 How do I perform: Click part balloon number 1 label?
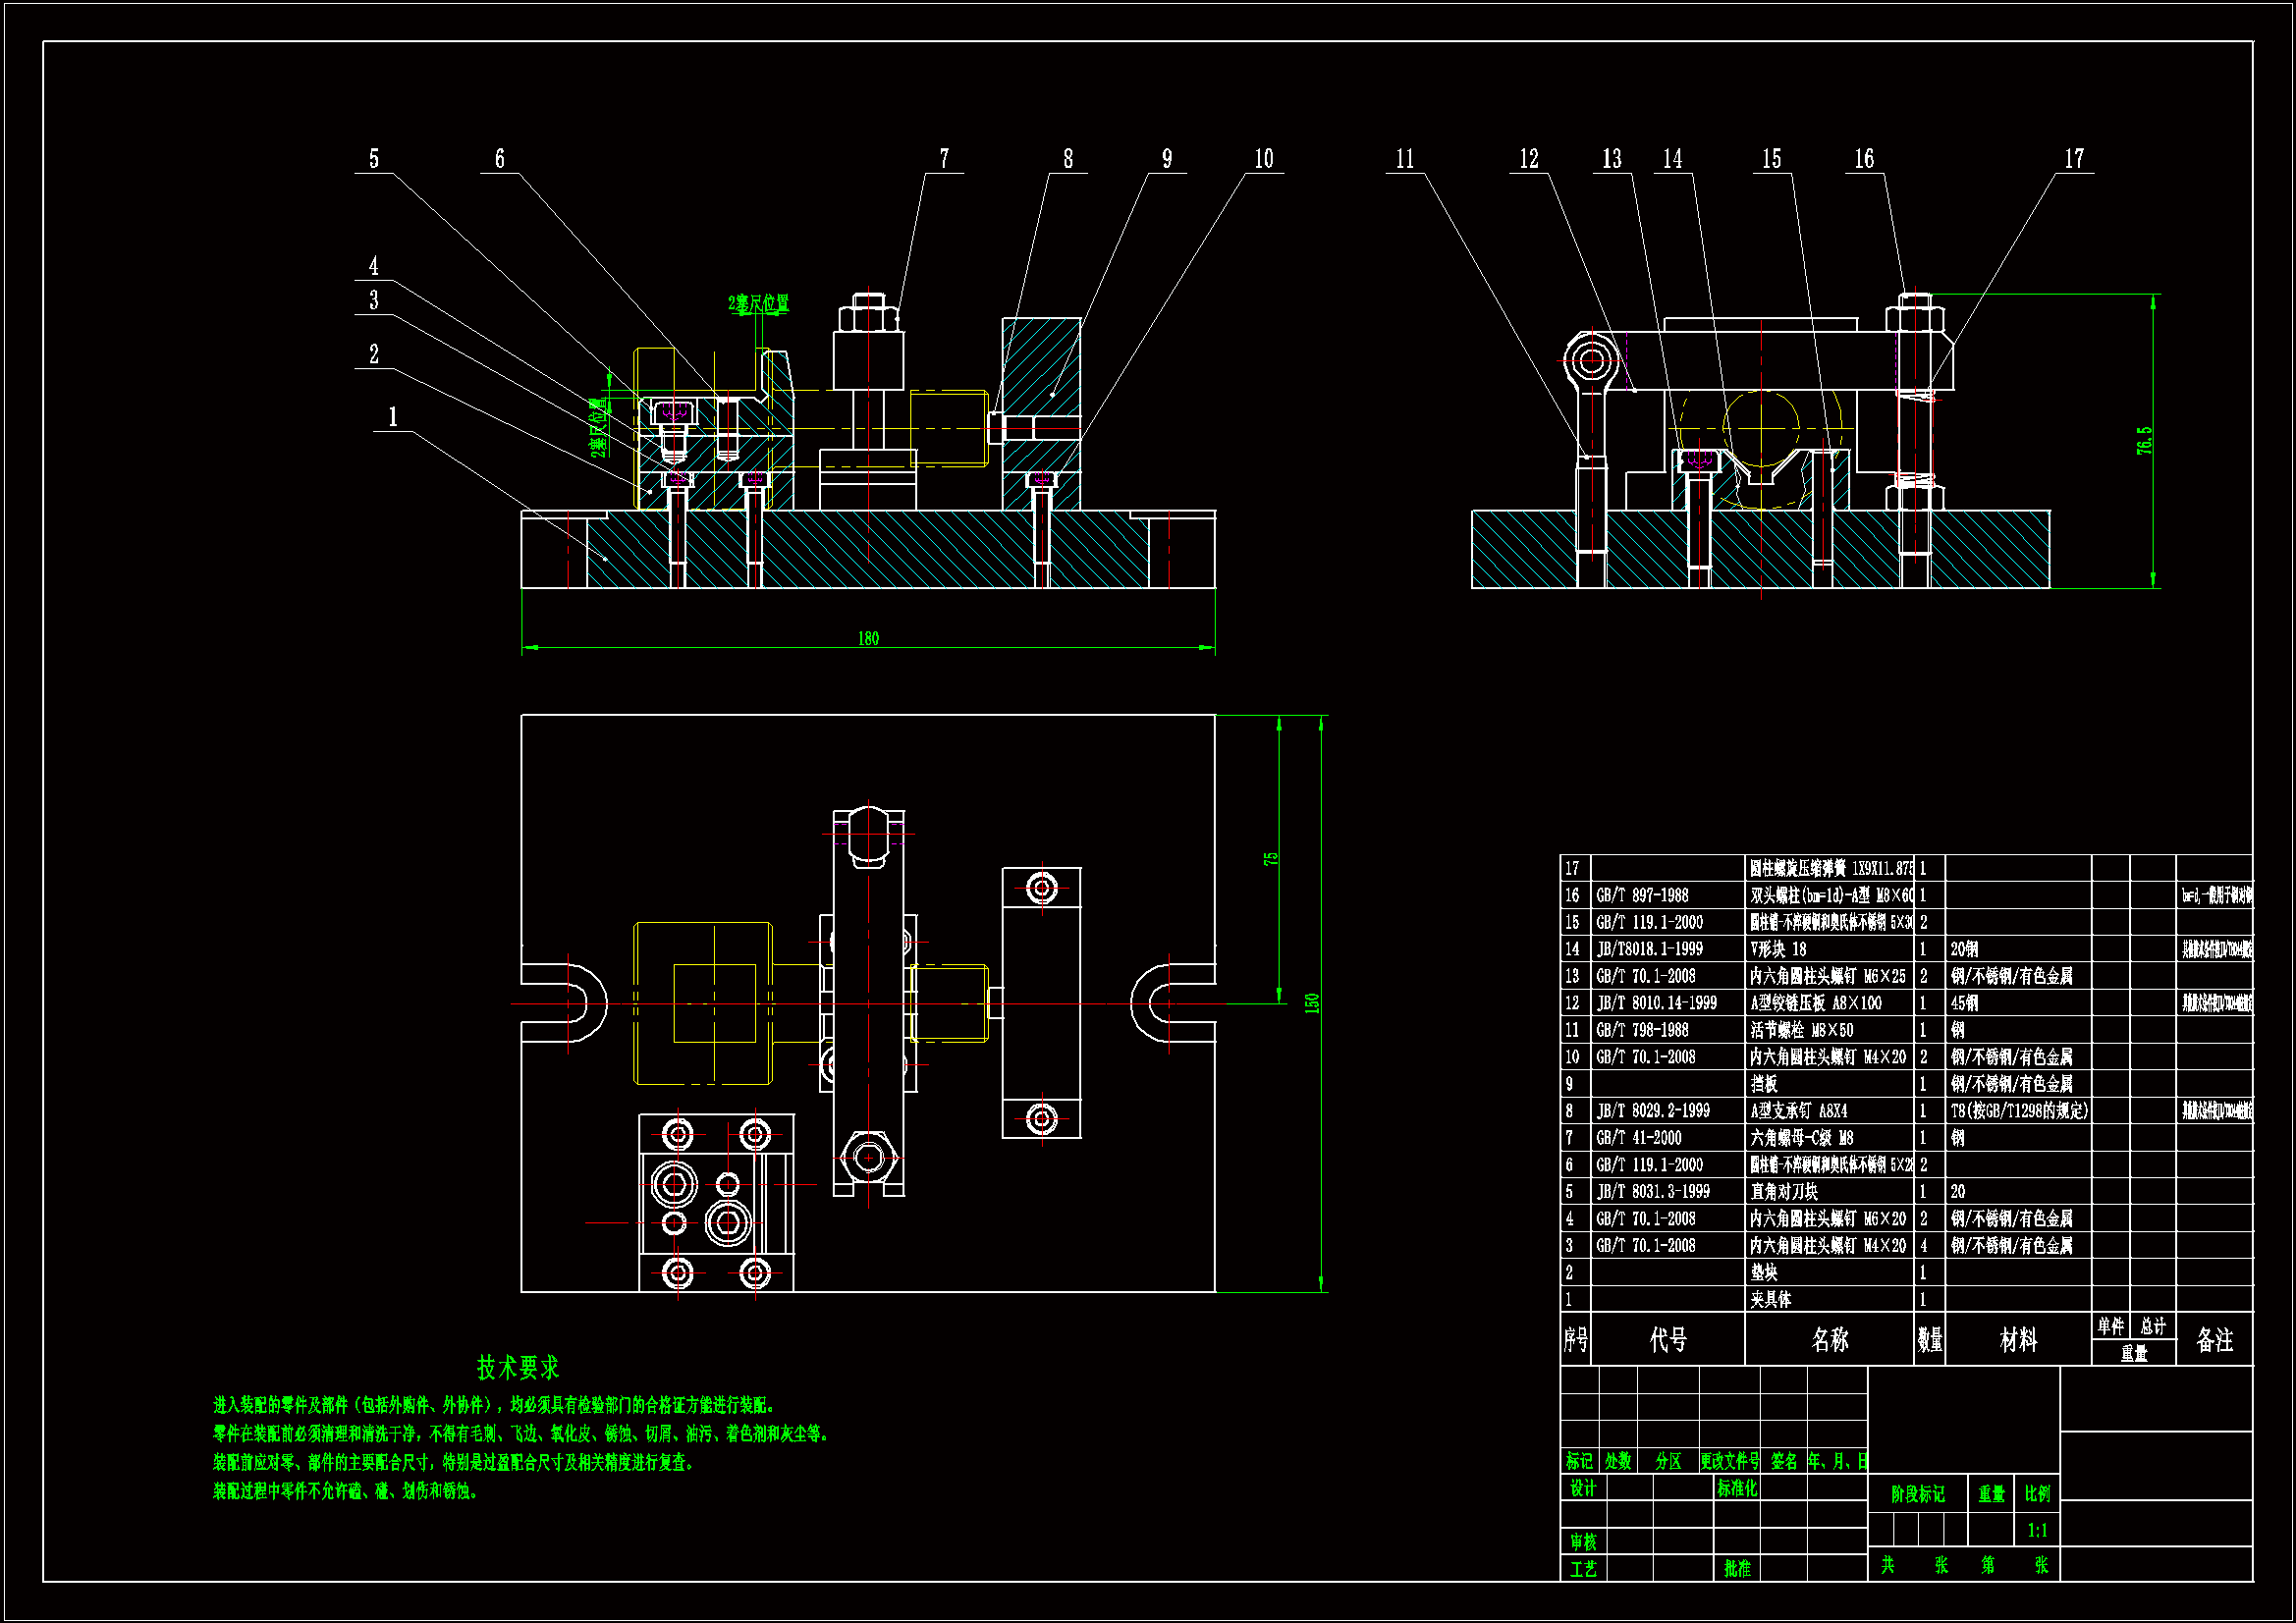coord(393,417)
